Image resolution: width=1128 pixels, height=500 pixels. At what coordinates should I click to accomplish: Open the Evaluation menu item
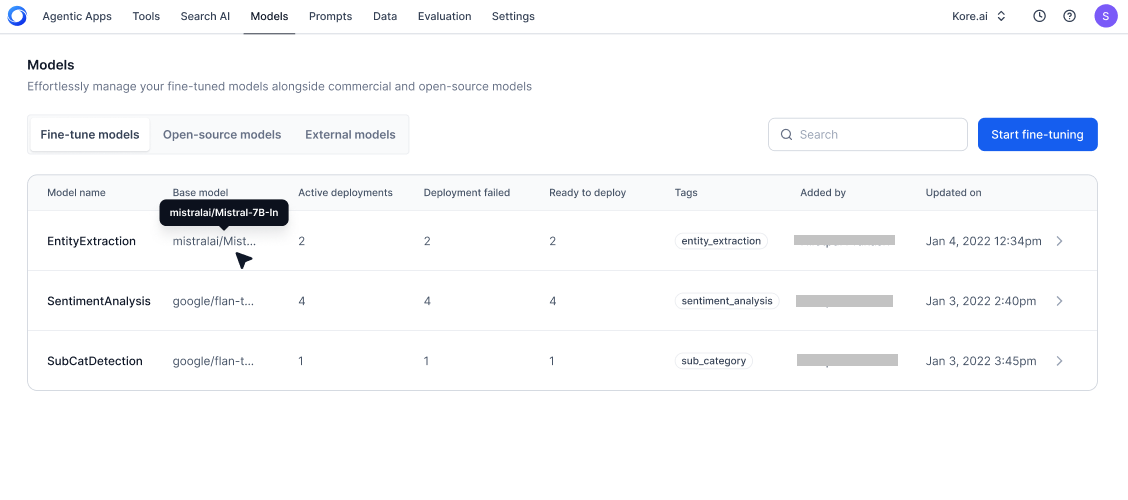coord(444,16)
